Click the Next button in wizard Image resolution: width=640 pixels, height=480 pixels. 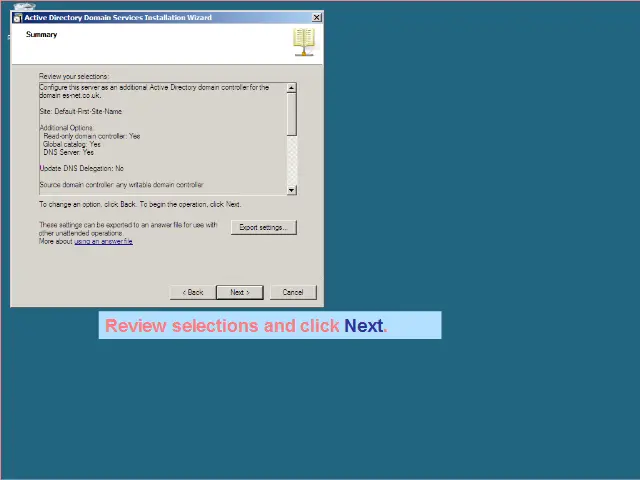240,292
